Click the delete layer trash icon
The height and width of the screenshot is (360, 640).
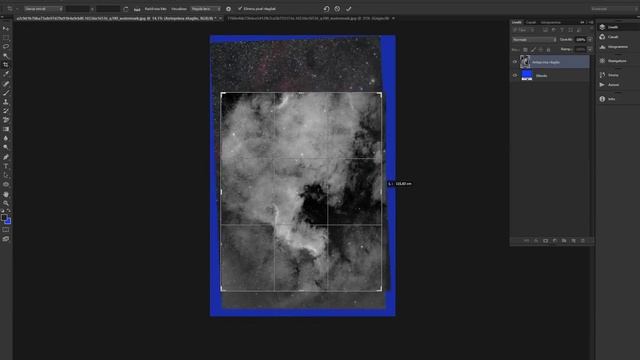(583, 241)
